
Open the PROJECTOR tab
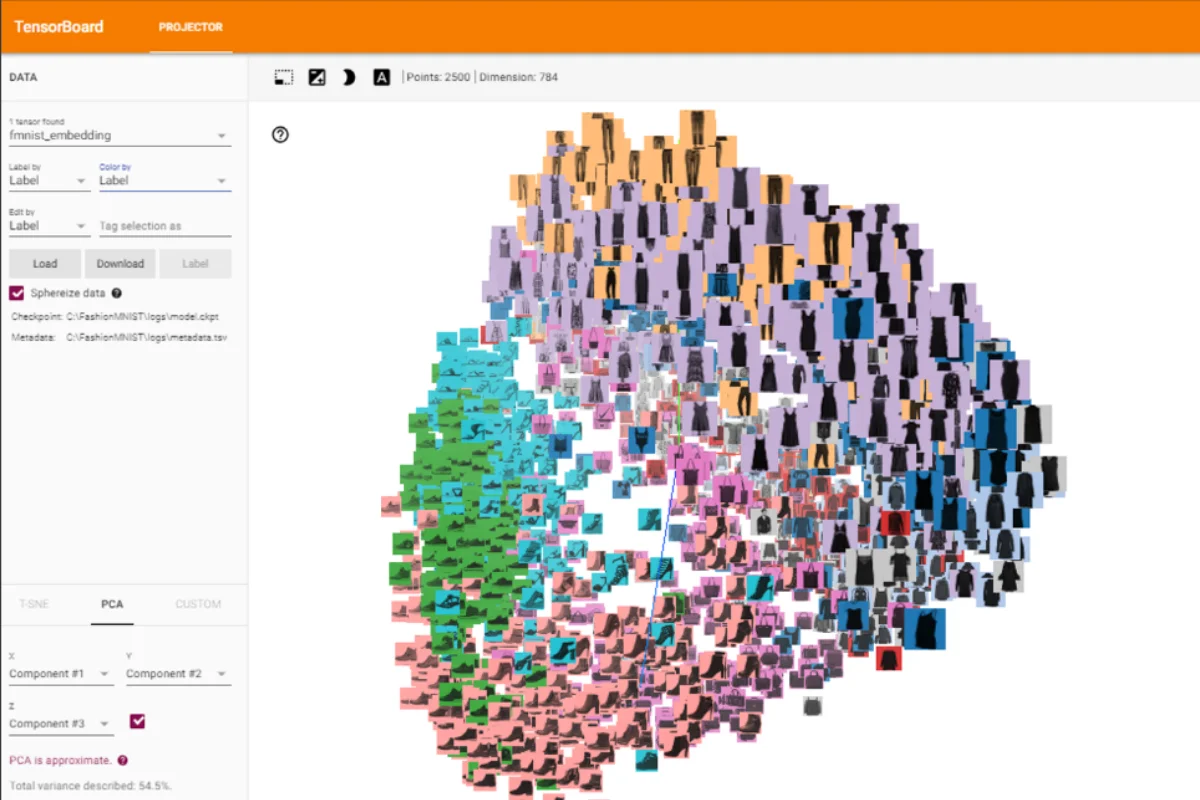(x=190, y=27)
